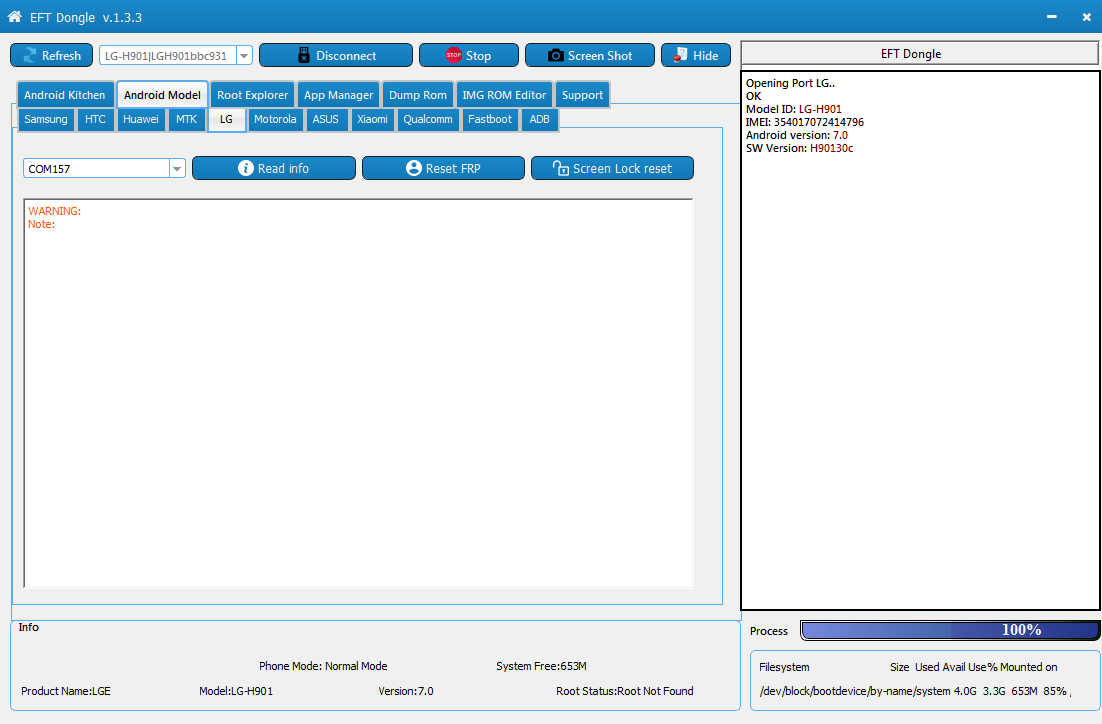
Task: Click the red stop sign icon
Action: click(x=454, y=55)
